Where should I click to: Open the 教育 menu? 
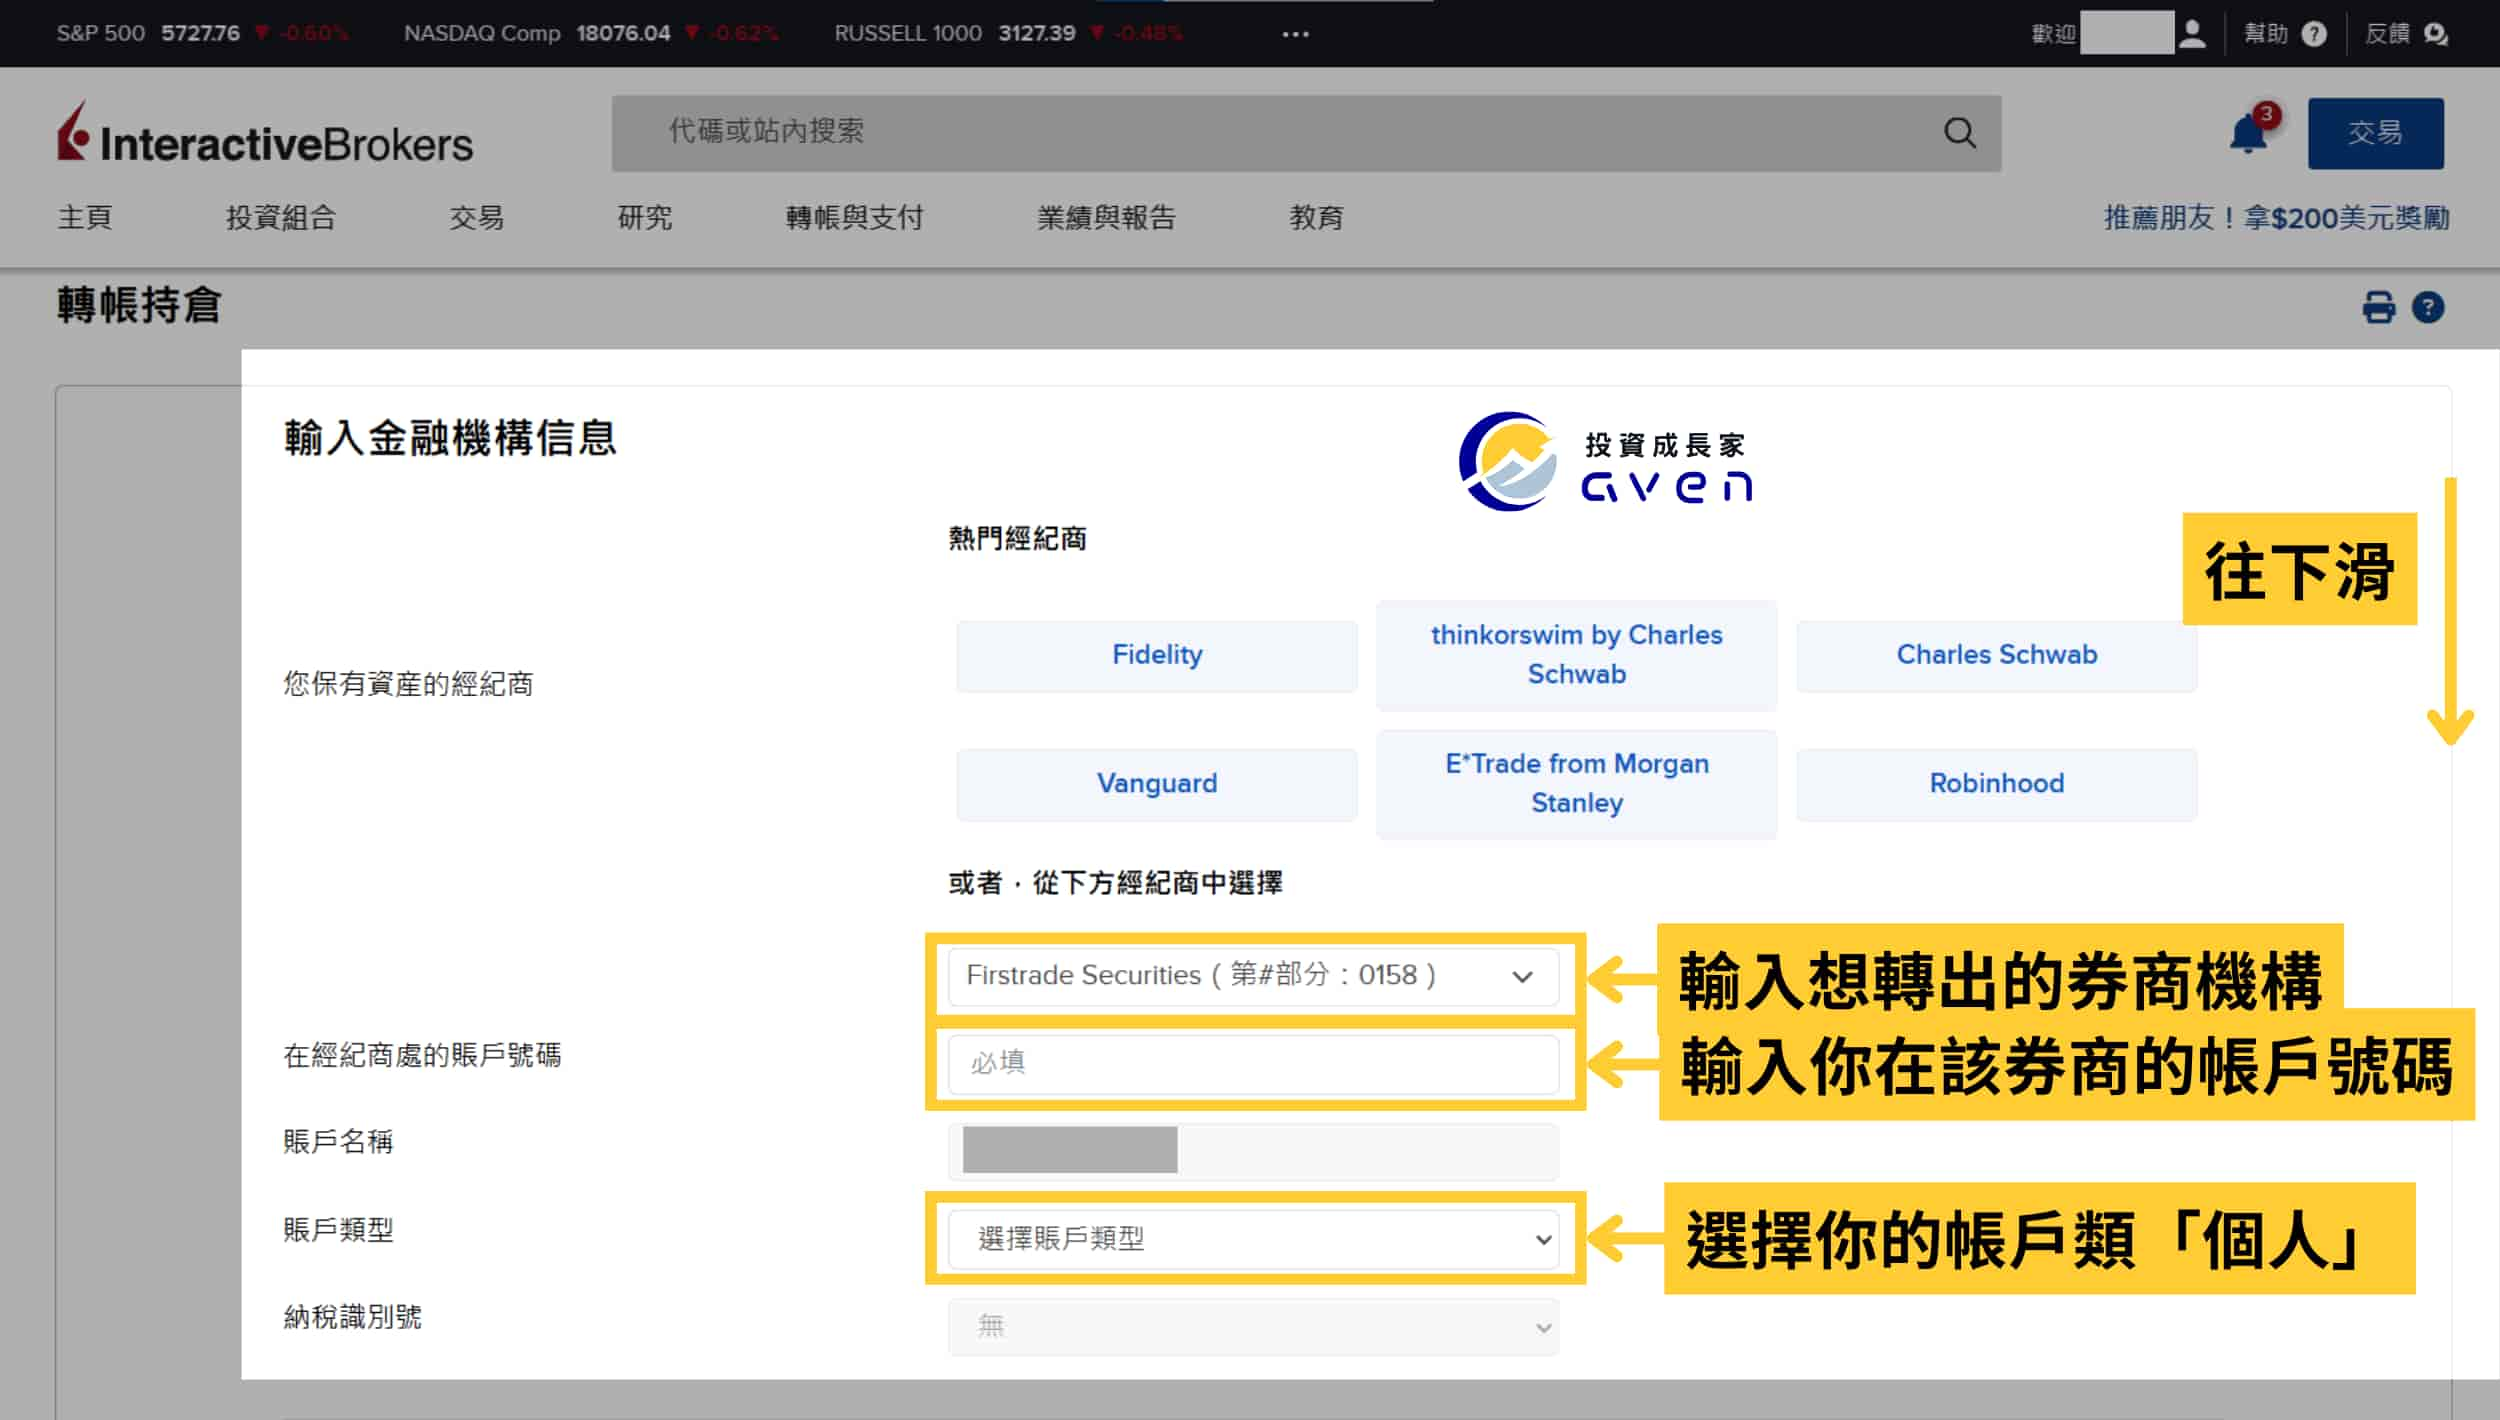1316,218
